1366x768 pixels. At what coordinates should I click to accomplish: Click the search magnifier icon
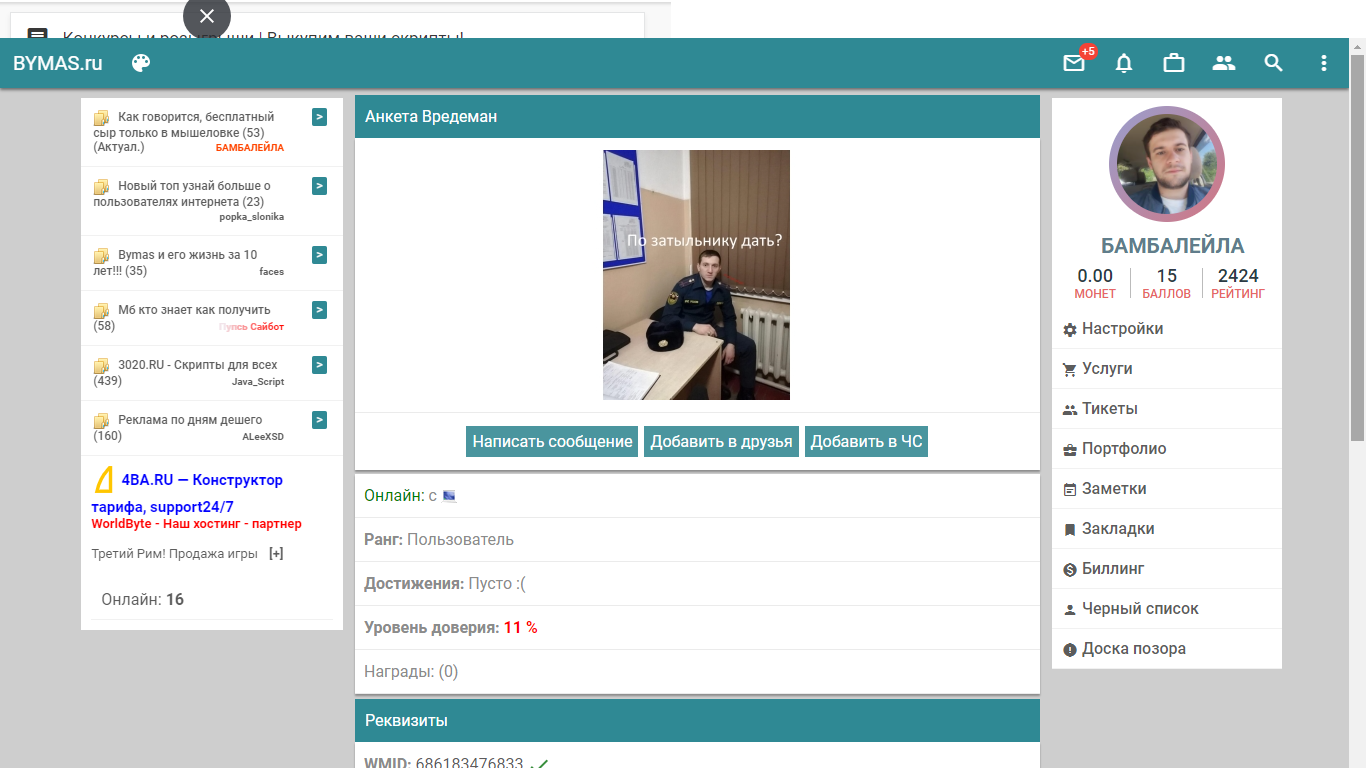pyautogui.click(x=1274, y=63)
